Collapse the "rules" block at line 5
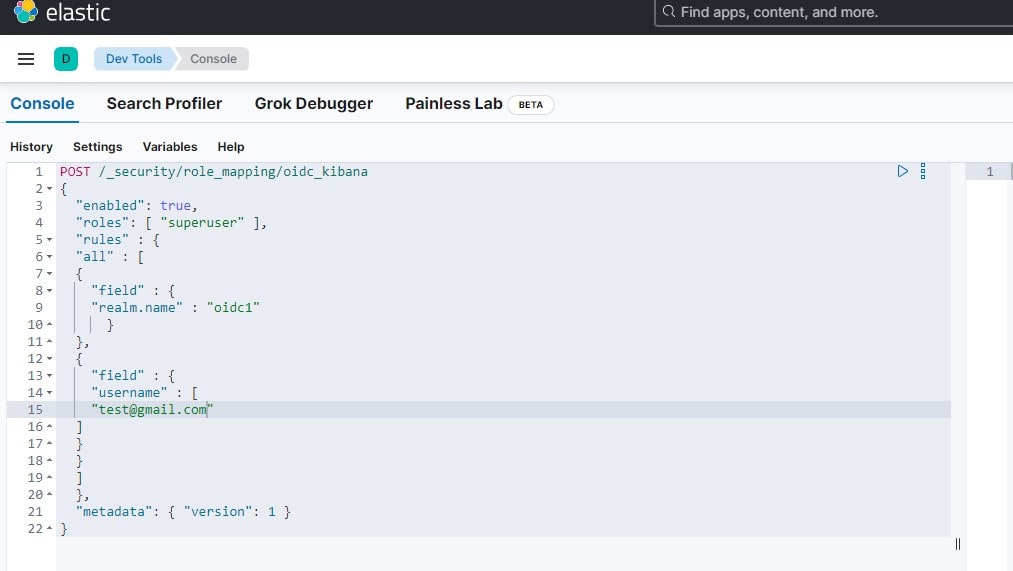 click(x=49, y=240)
